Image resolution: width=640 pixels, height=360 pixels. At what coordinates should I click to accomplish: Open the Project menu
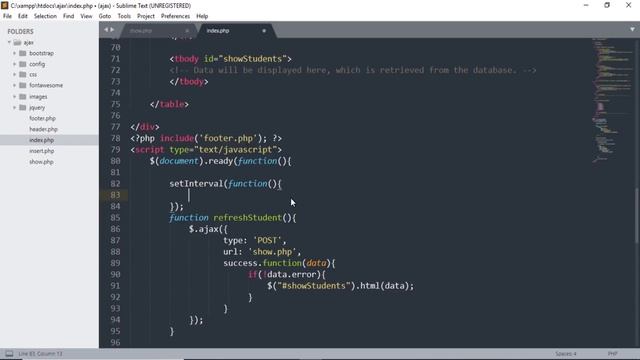[x=146, y=16]
